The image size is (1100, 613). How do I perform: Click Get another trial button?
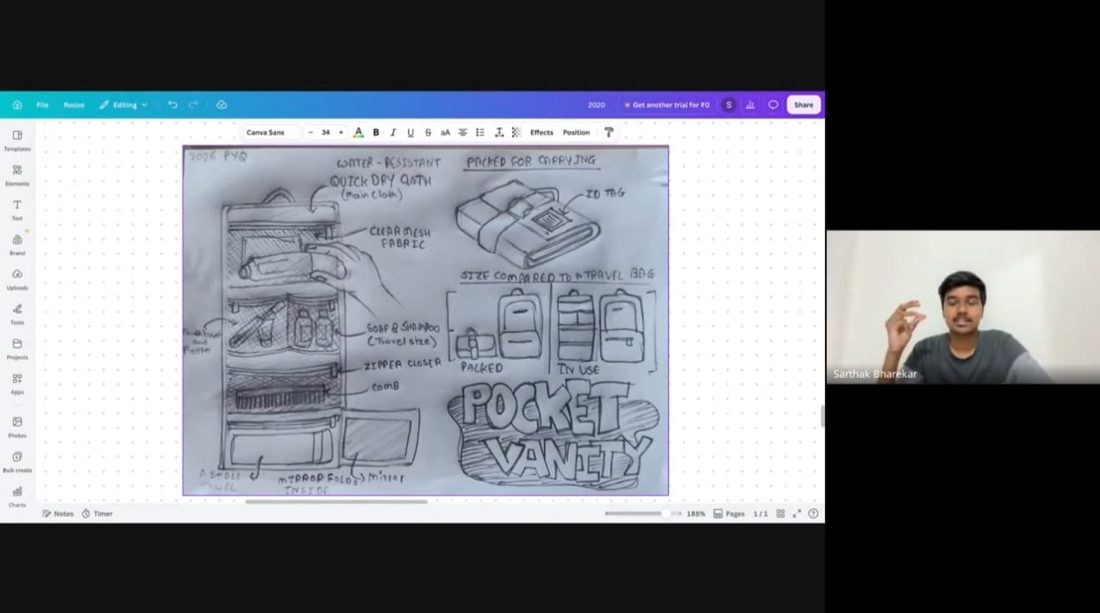(667, 105)
